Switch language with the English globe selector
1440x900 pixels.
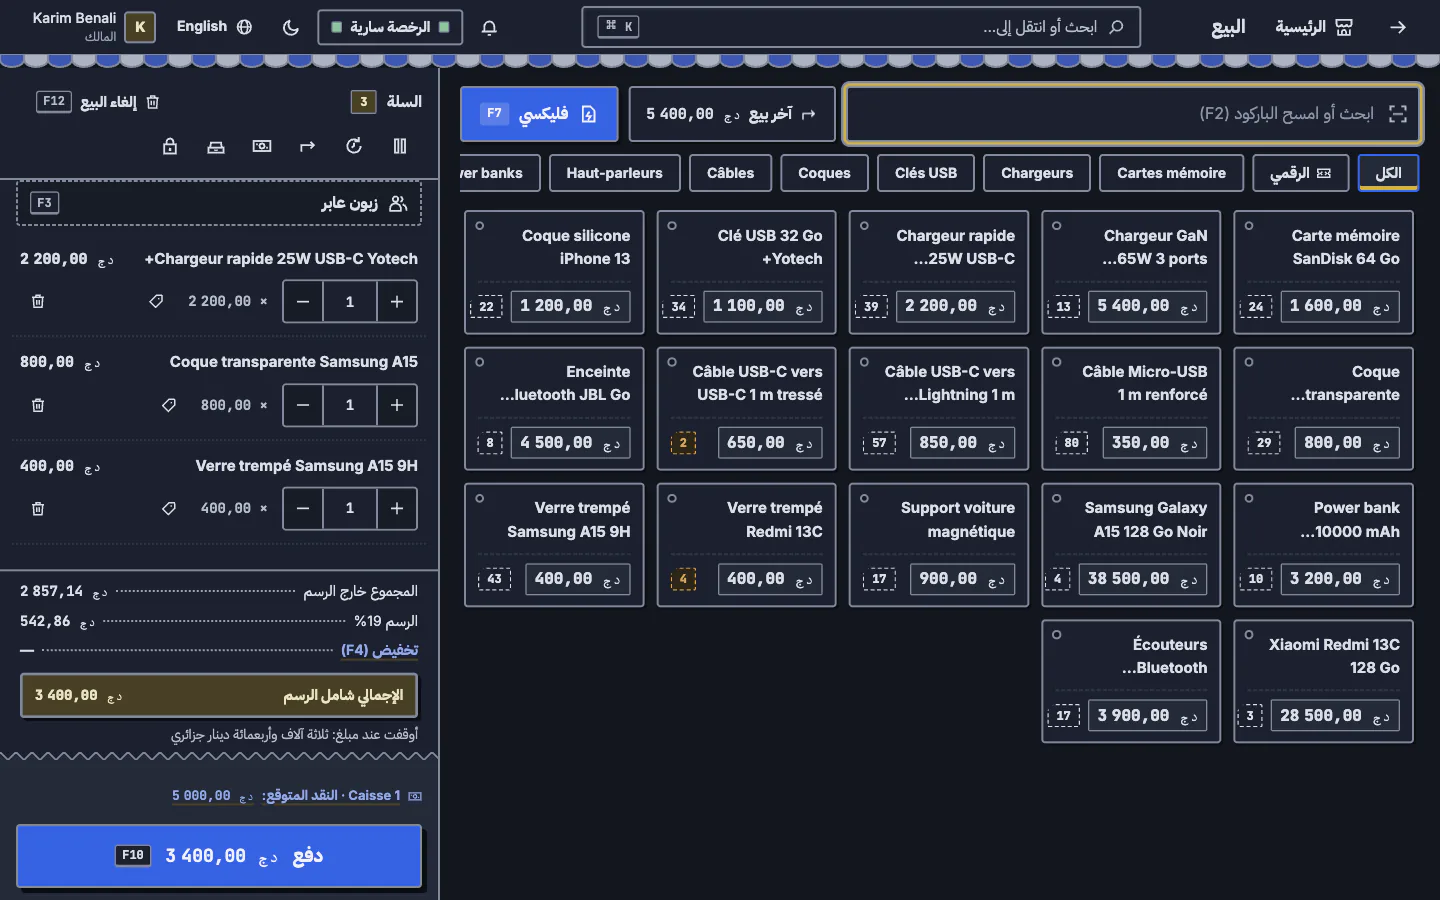coord(214,27)
